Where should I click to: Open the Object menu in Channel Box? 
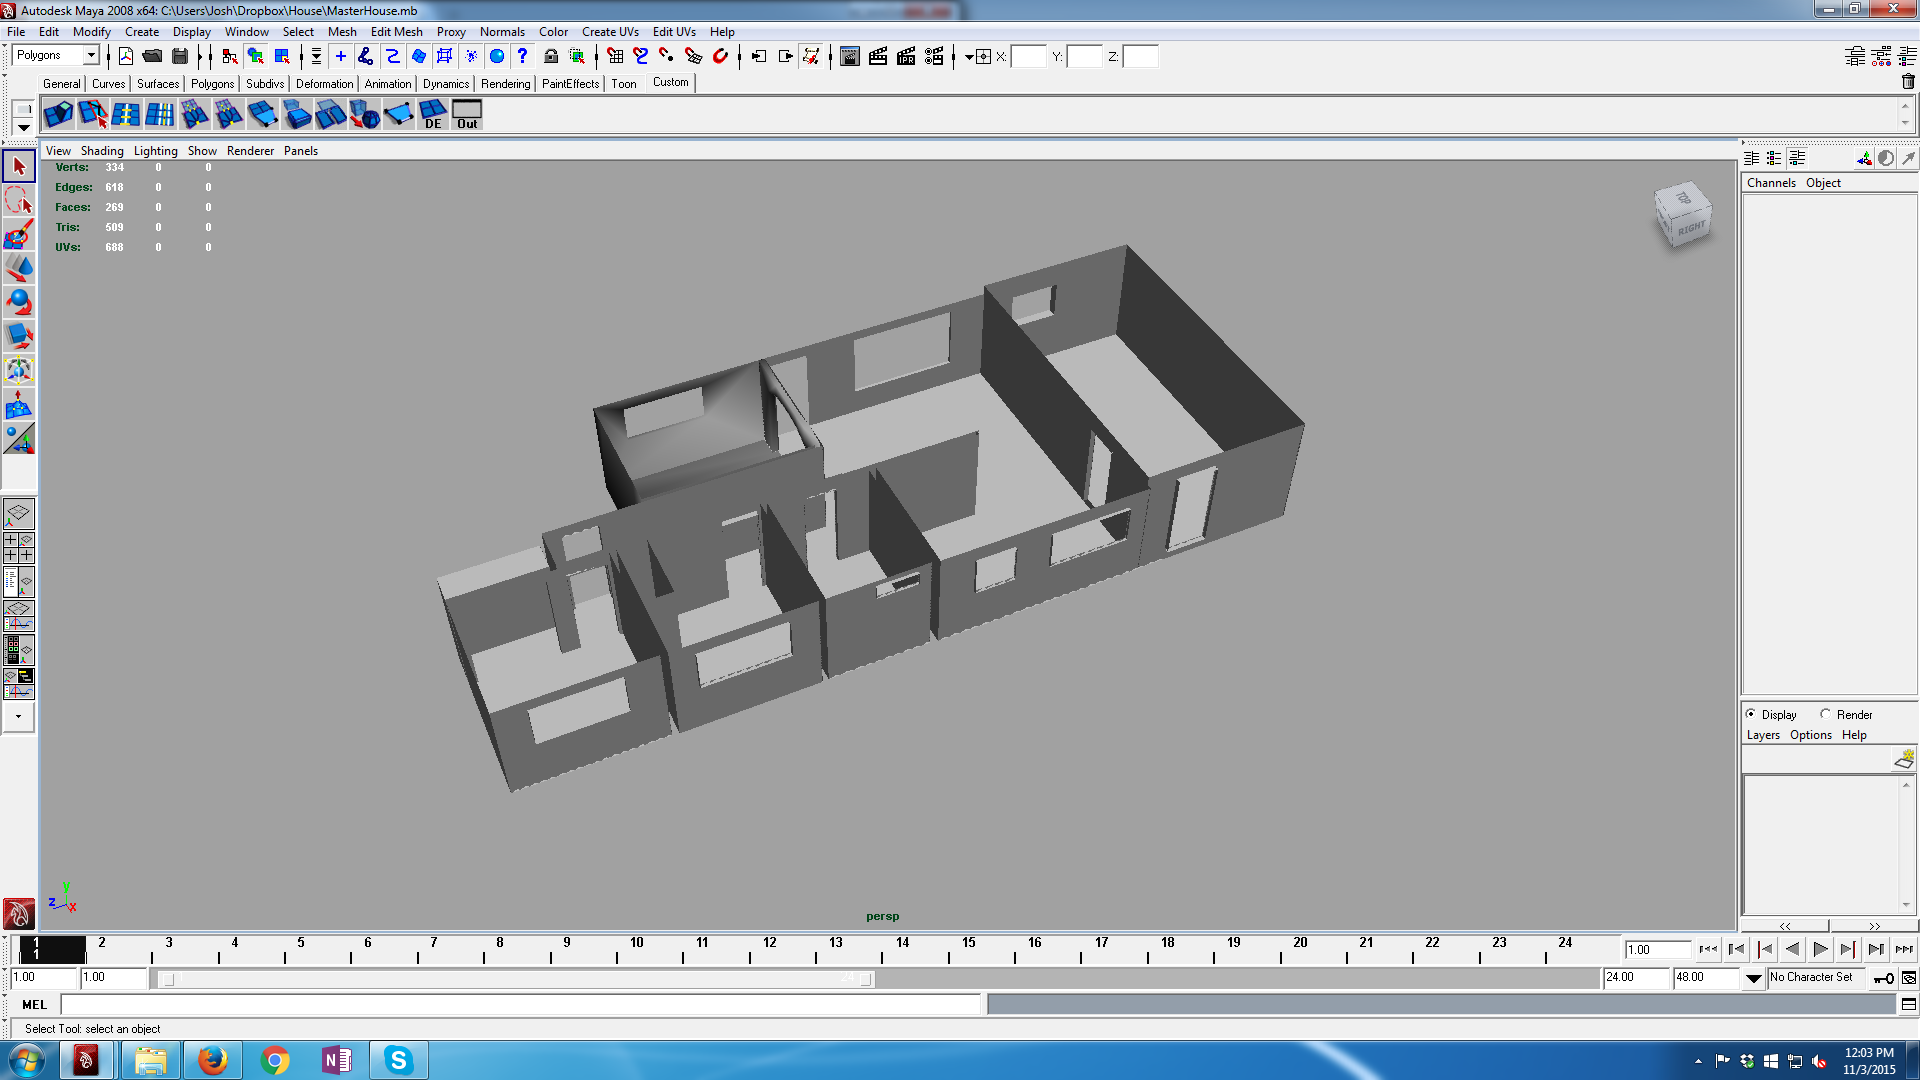point(1823,183)
